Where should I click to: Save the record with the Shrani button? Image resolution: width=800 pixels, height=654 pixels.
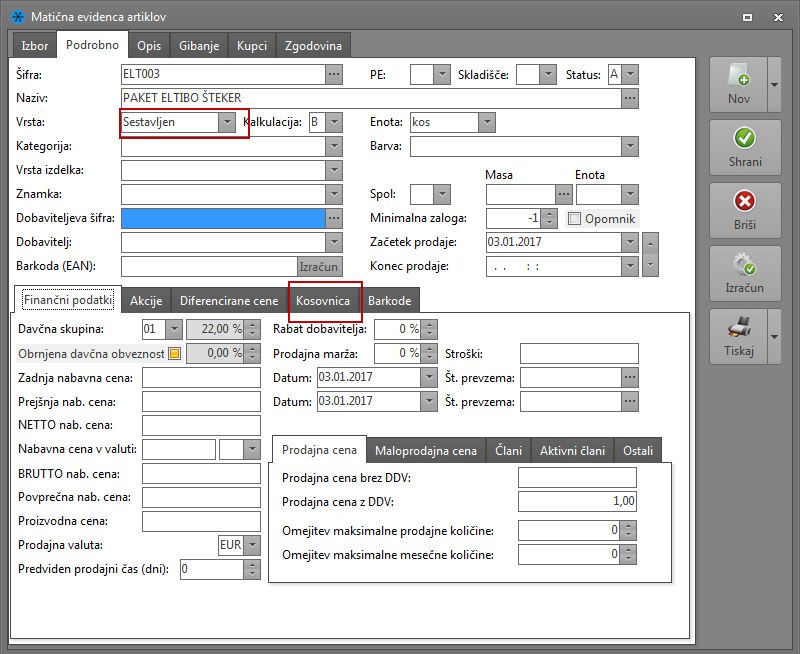(745, 147)
